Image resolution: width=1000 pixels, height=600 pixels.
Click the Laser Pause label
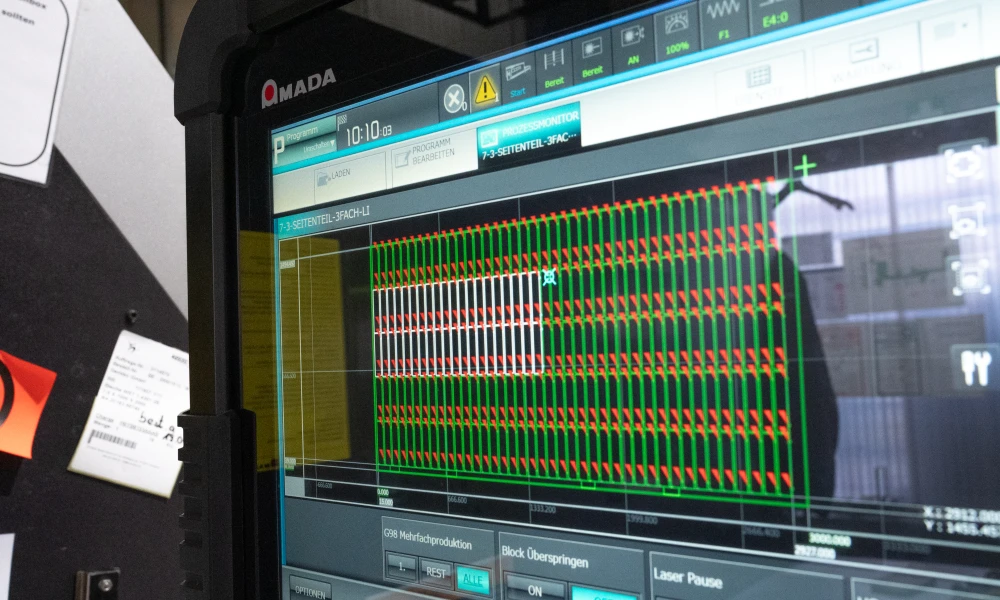[688, 578]
